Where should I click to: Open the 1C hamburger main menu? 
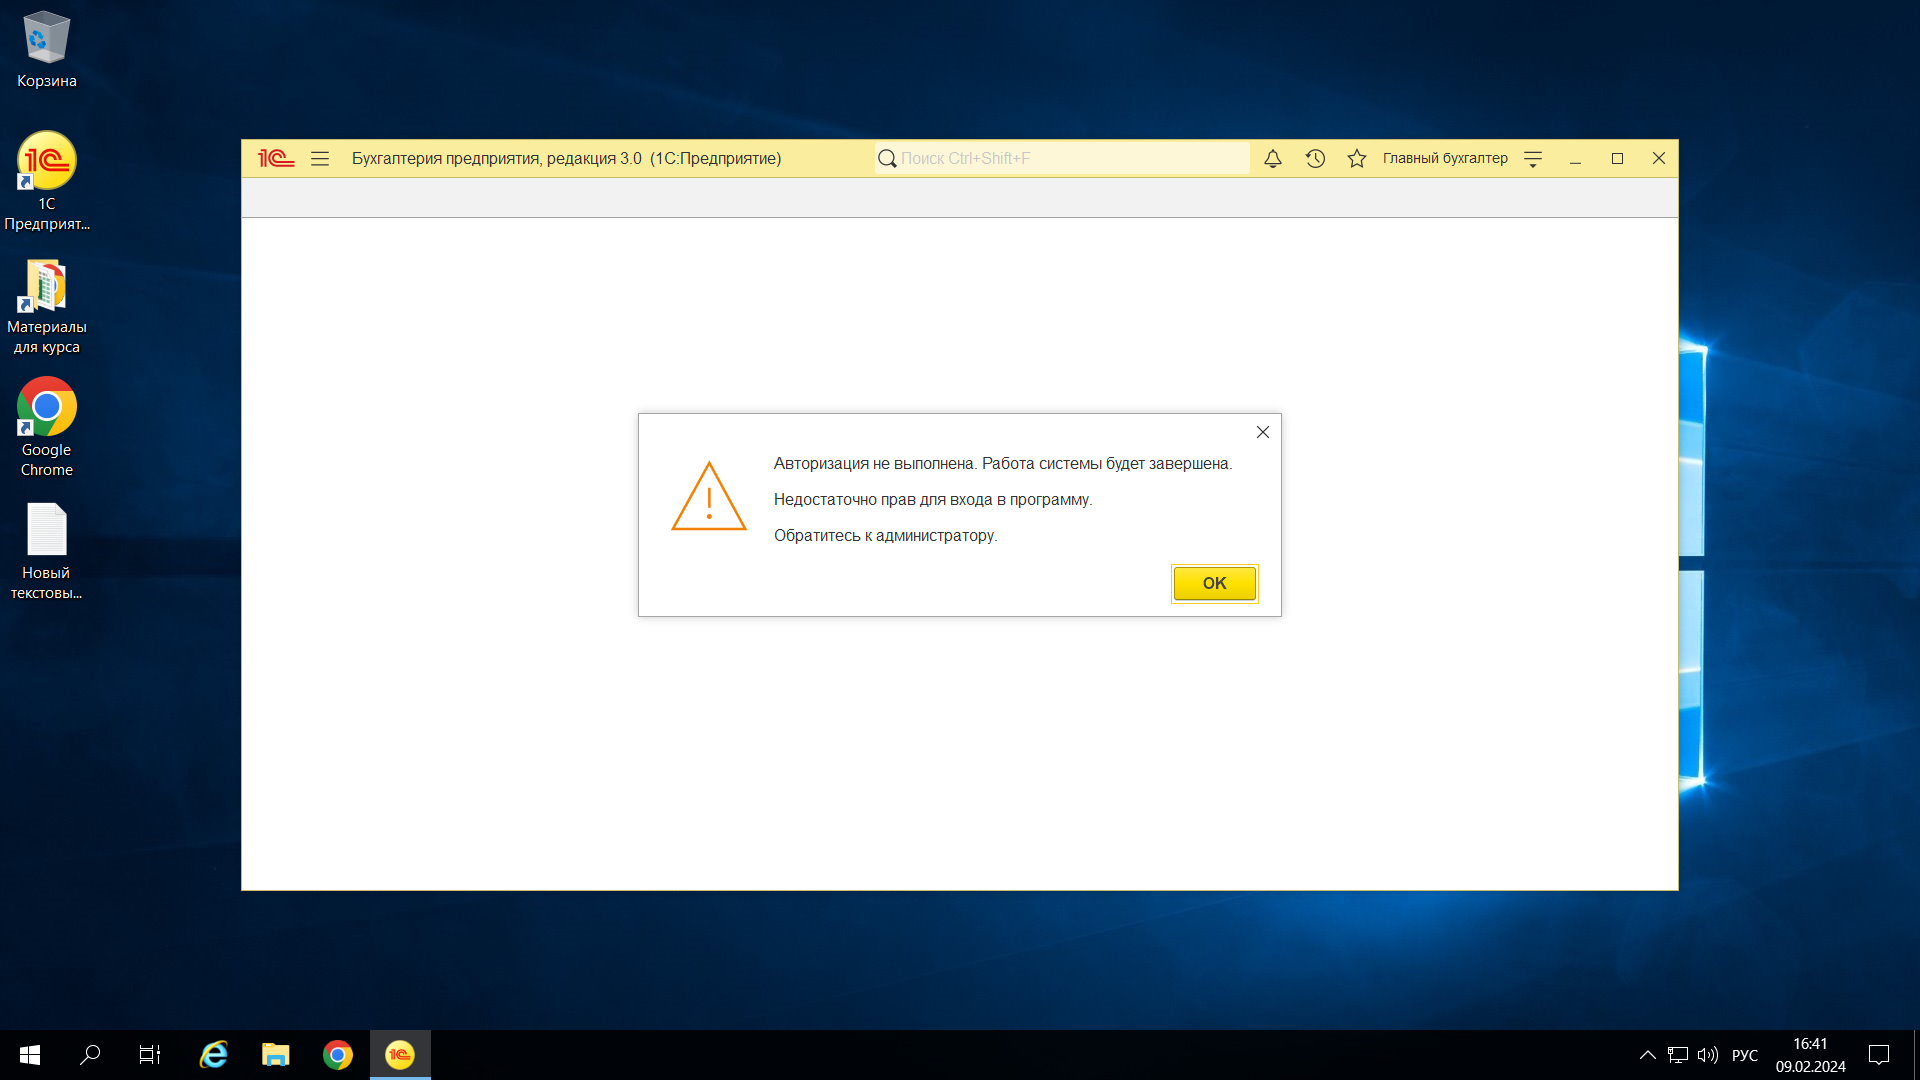(320, 159)
